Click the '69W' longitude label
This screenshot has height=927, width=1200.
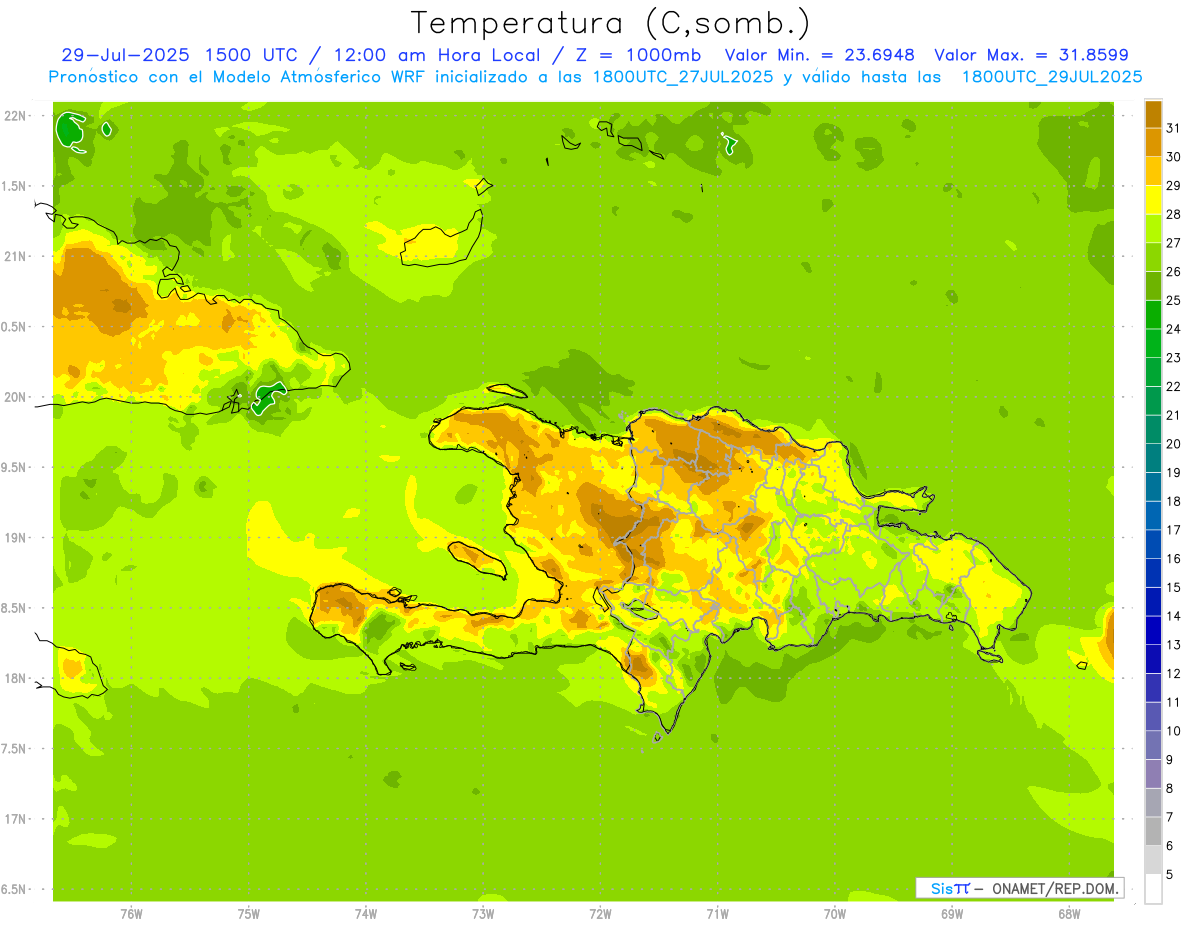tap(952, 913)
